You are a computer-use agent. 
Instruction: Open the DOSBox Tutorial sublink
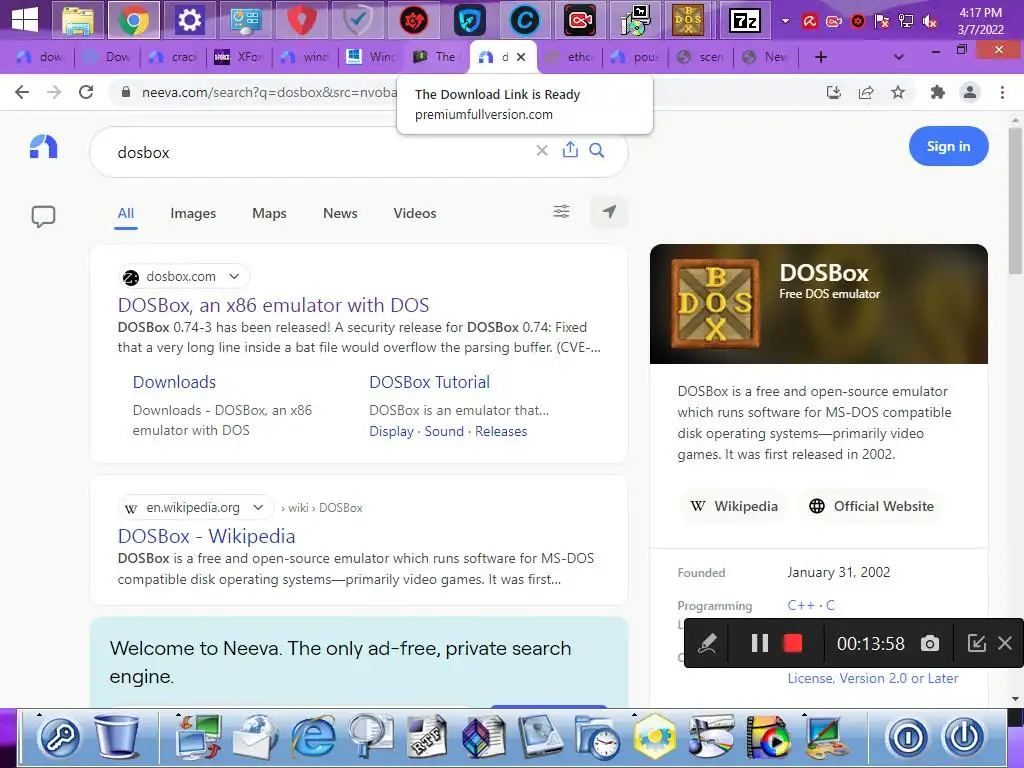pos(429,382)
